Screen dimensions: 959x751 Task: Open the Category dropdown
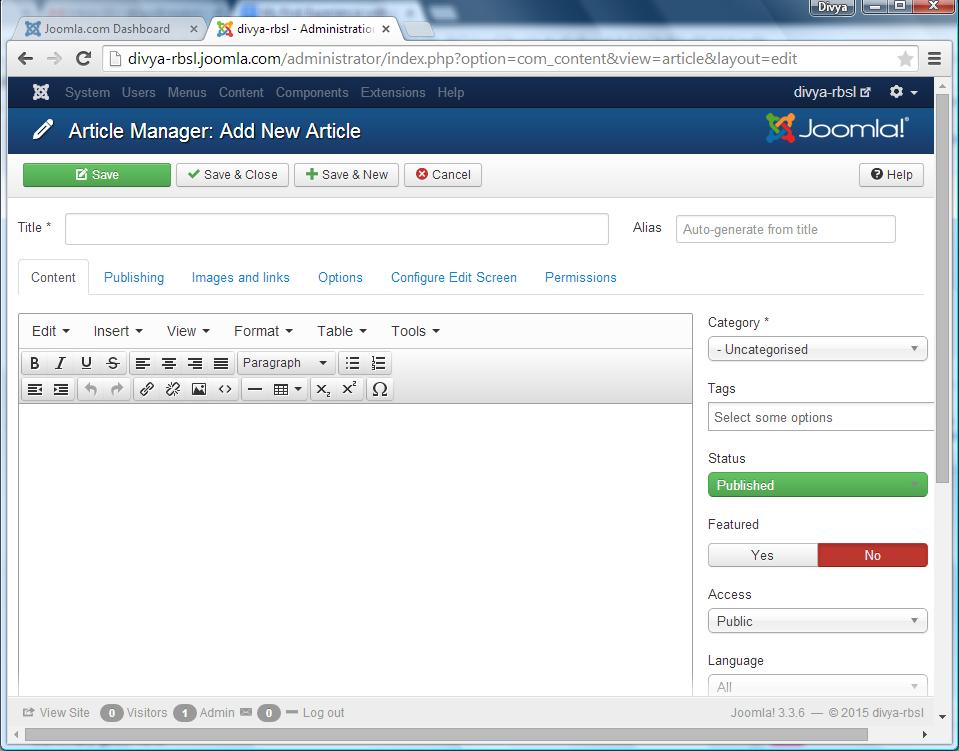coord(817,349)
